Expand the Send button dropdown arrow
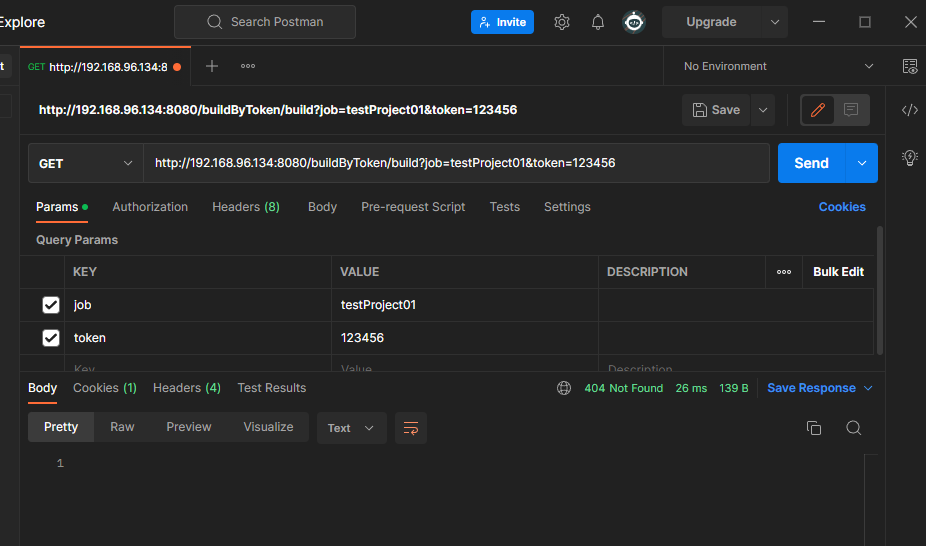This screenshot has height=546, width=926. 862,163
